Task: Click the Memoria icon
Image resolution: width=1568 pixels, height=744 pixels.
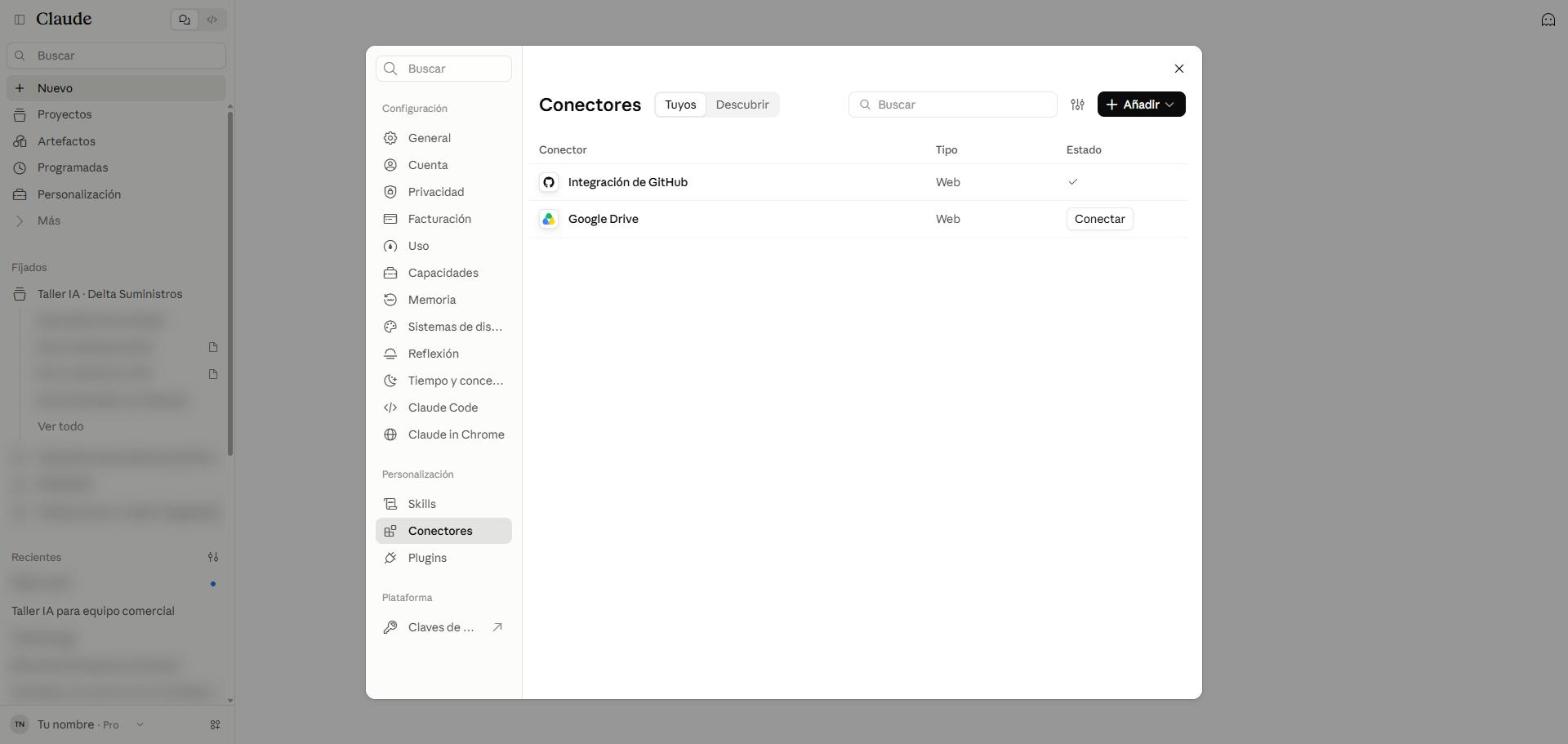Action: click(x=390, y=300)
